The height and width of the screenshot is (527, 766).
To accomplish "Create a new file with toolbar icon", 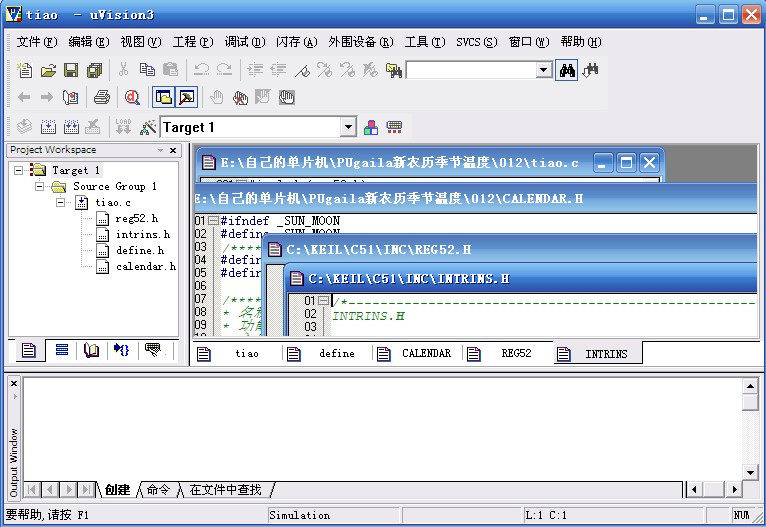I will (x=24, y=70).
